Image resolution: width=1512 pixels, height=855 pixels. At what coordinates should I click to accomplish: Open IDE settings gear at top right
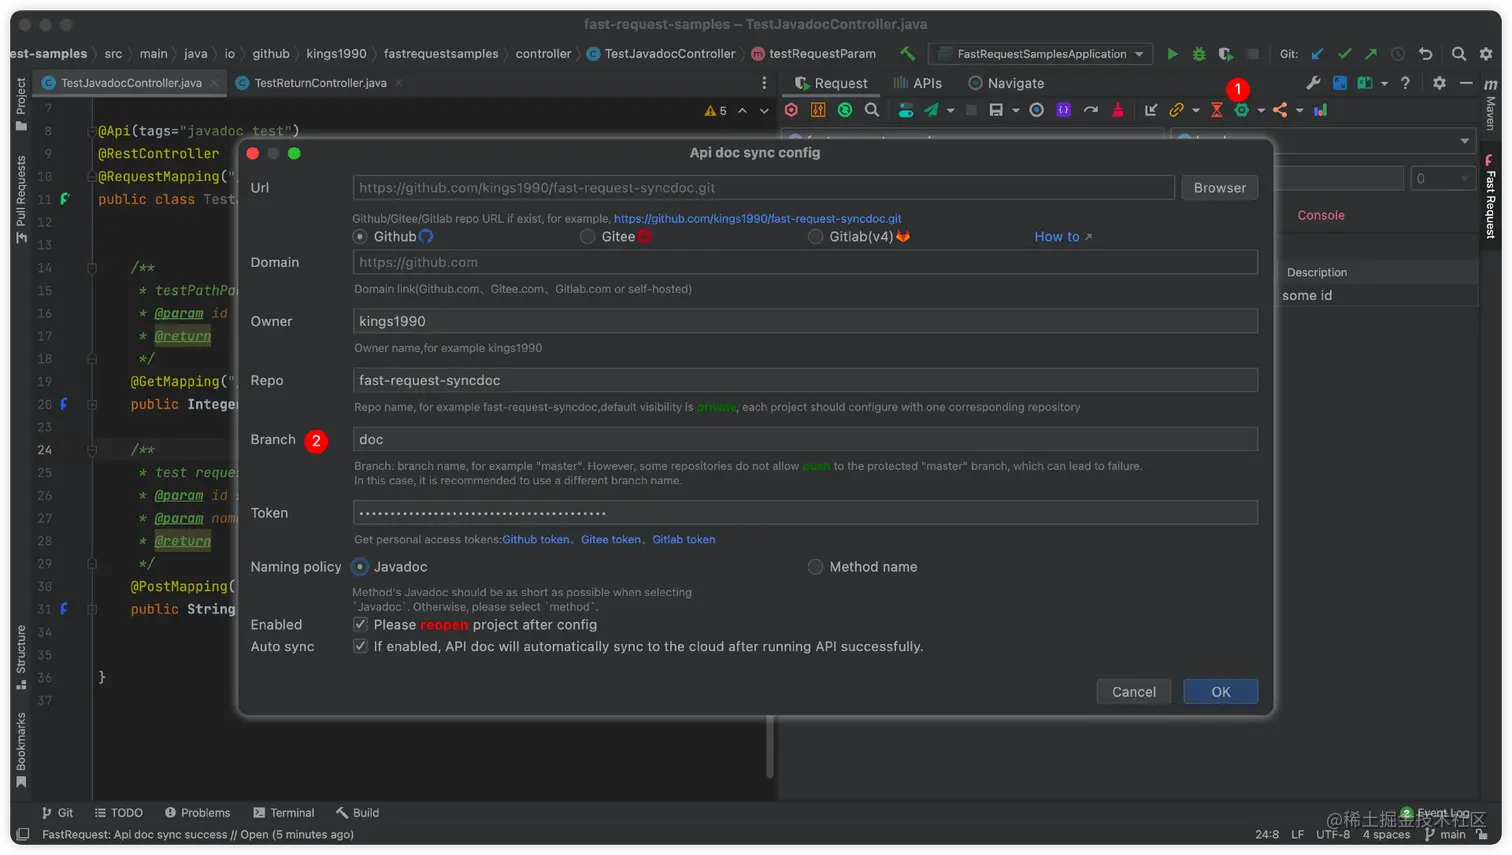point(1486,54)
